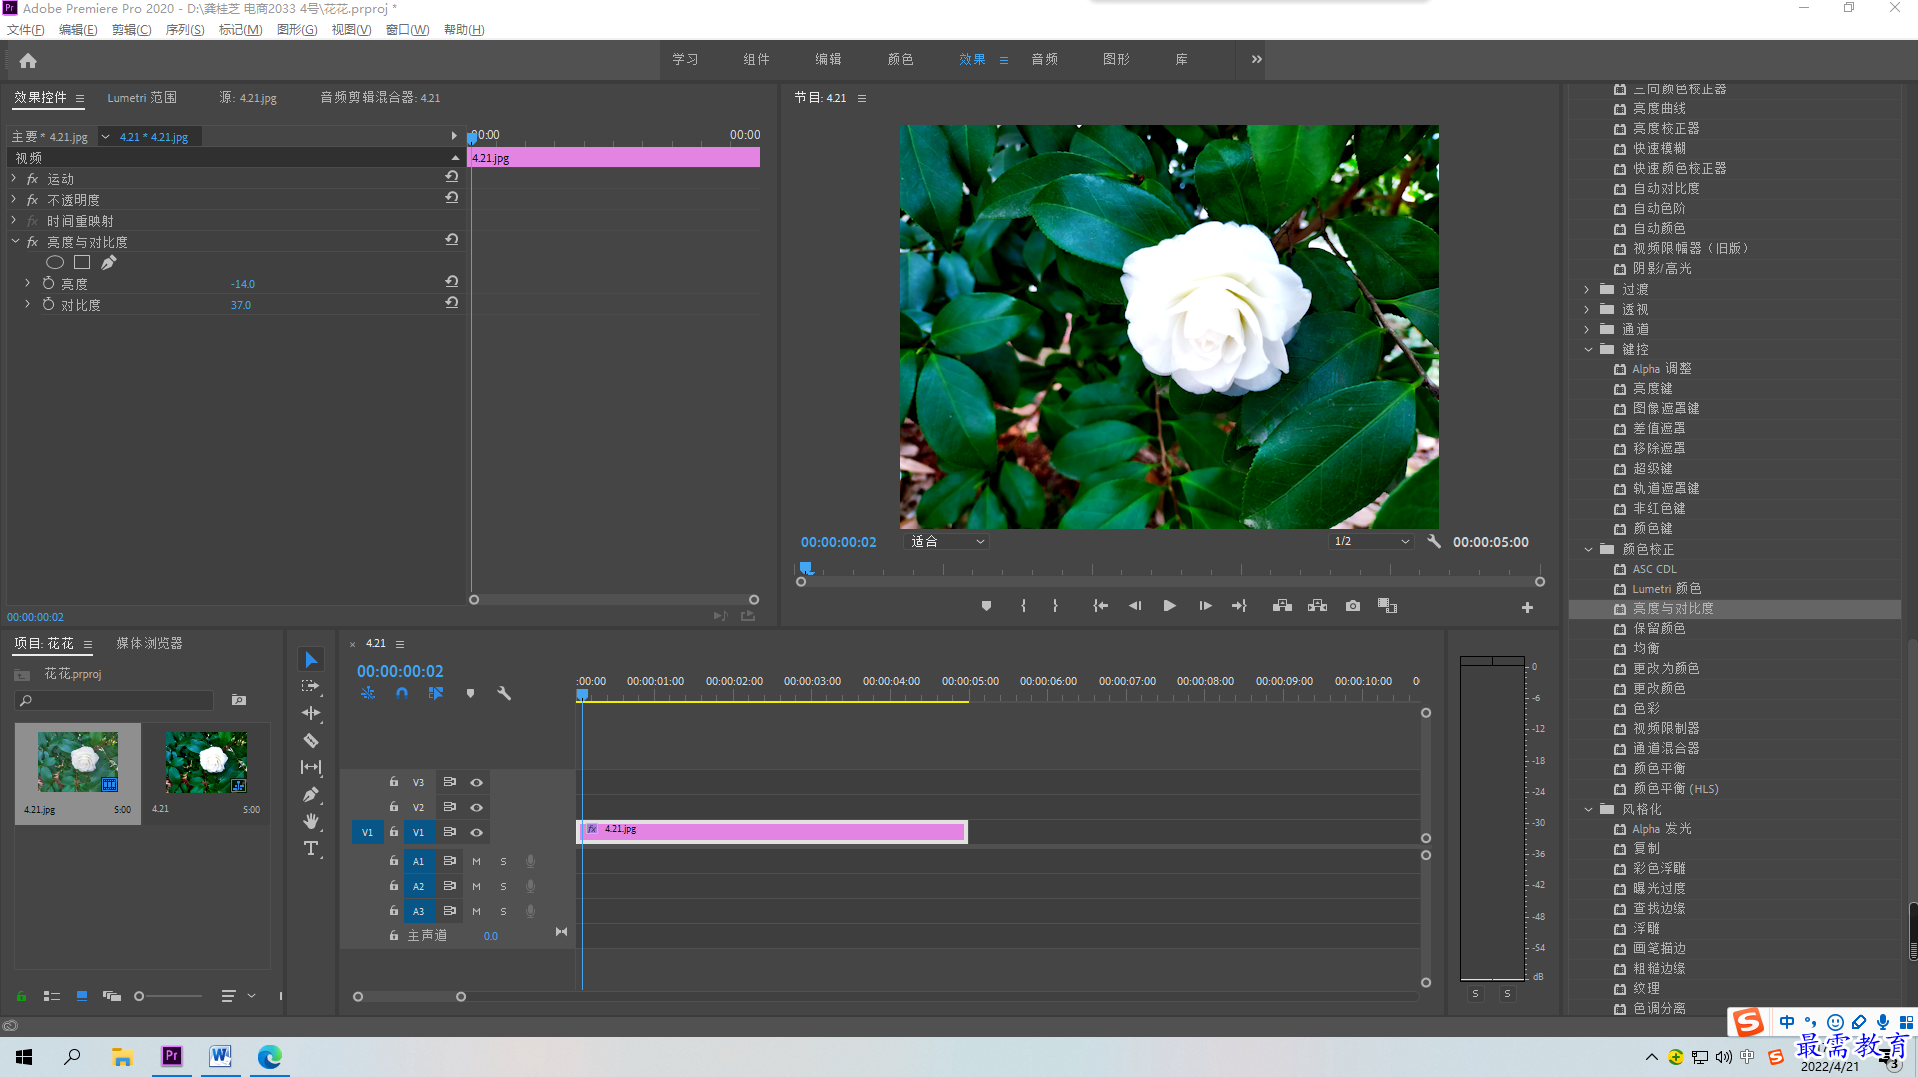Toggle timeline snap magnet
This screenshot has width=1918, height=1077.
pos(402,693)
